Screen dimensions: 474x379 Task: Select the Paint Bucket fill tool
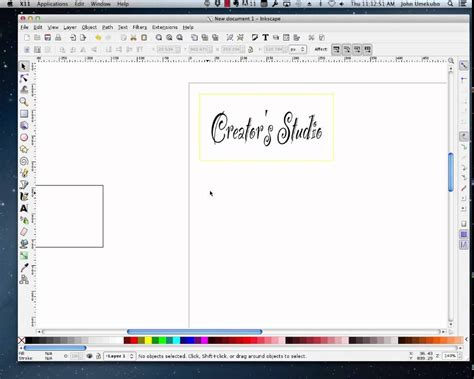[24, 244]
